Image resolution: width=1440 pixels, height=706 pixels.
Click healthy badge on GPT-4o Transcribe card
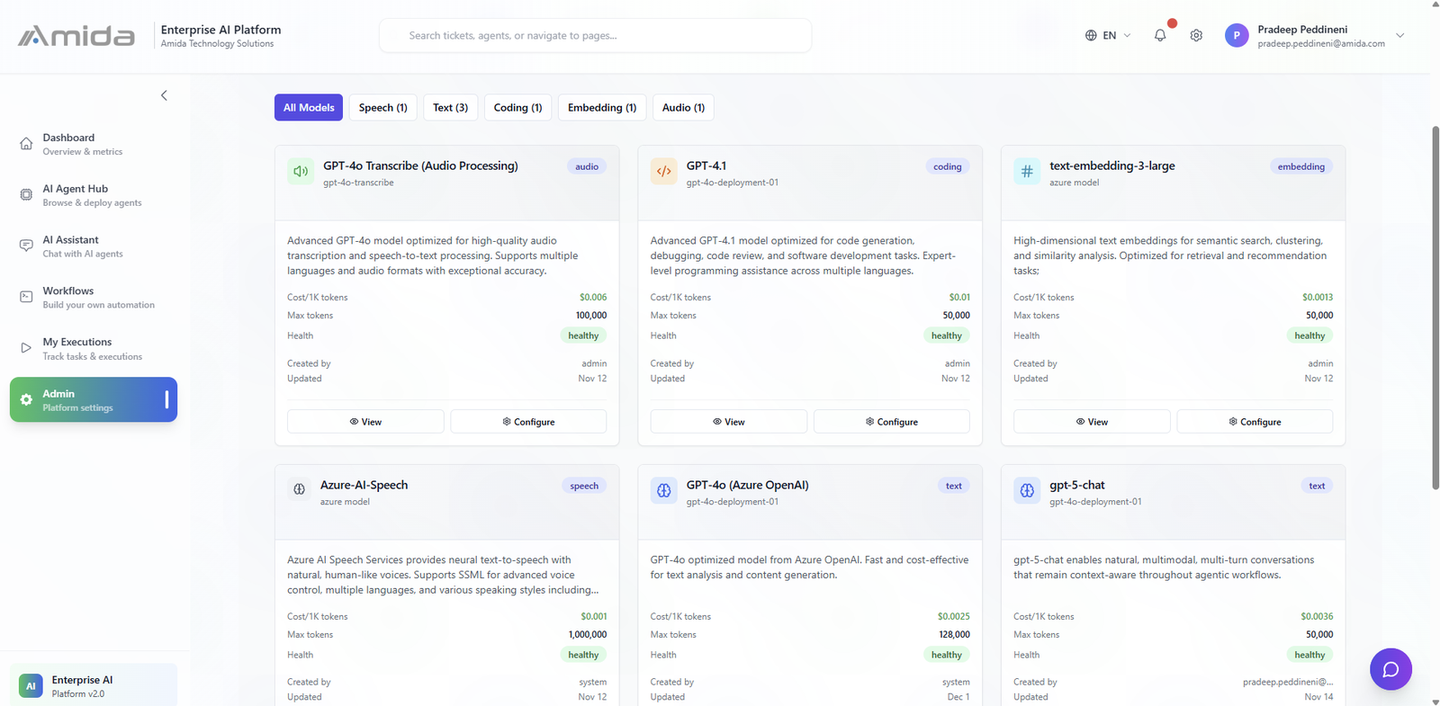584,336
